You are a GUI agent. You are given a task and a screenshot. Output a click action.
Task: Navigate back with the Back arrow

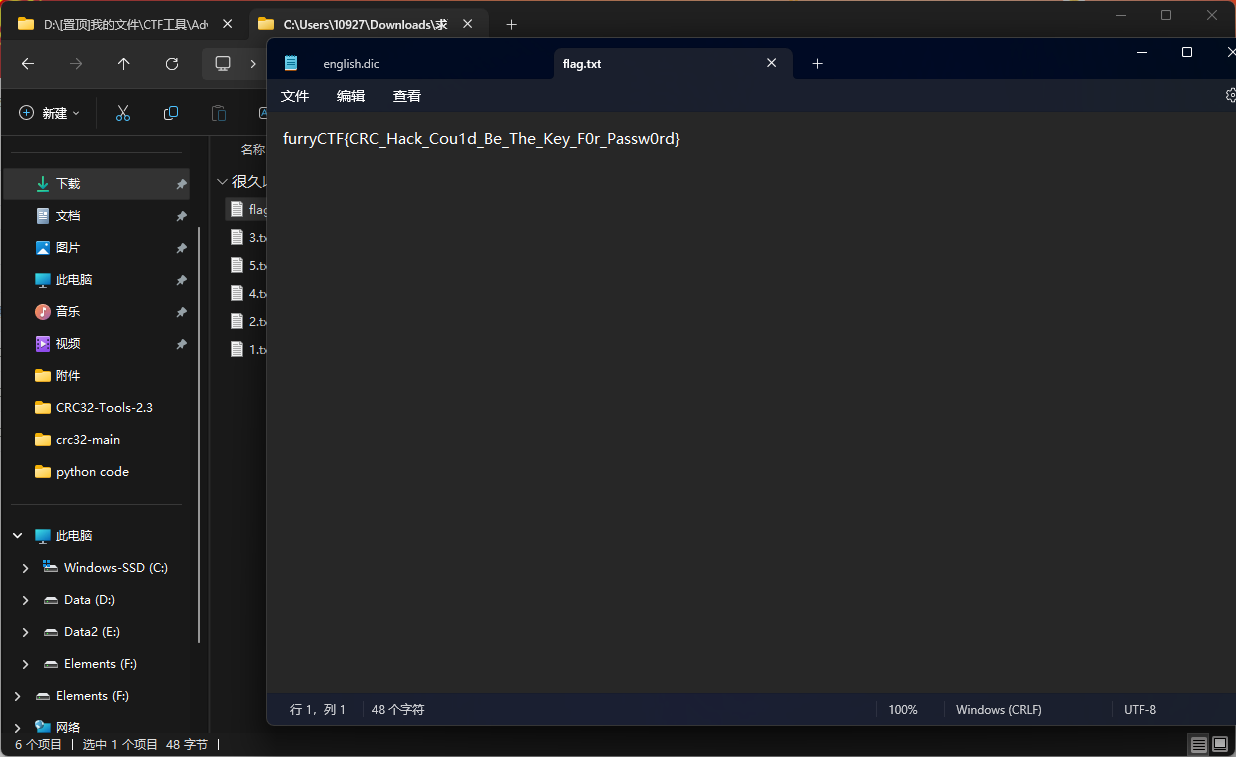pyautogui.click(x=28, y=64)
